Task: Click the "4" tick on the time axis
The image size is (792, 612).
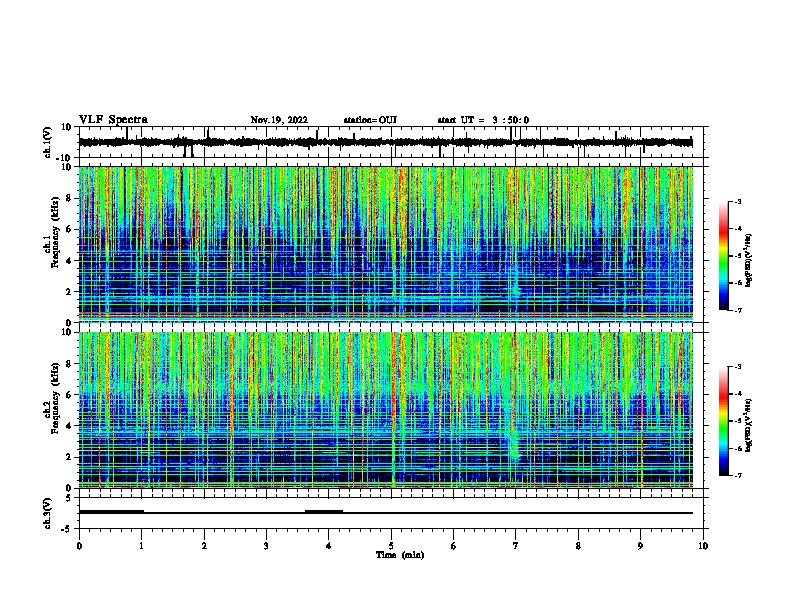Action: 329,546
